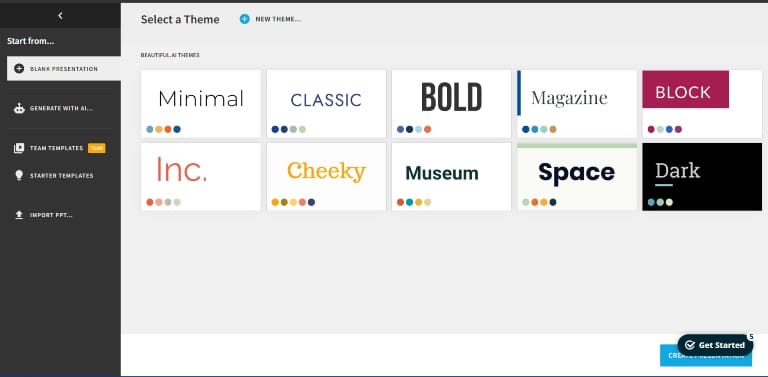Click the lightbulb Starter Templates icon
Screen dimensions: 768x377
click(19, 176)
